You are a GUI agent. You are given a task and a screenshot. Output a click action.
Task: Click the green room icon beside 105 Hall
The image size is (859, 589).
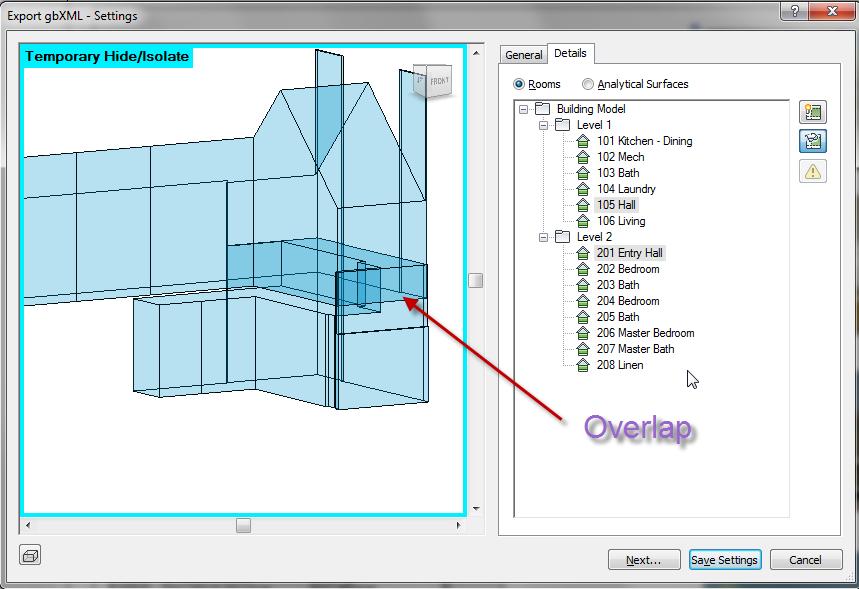[582, 204]
